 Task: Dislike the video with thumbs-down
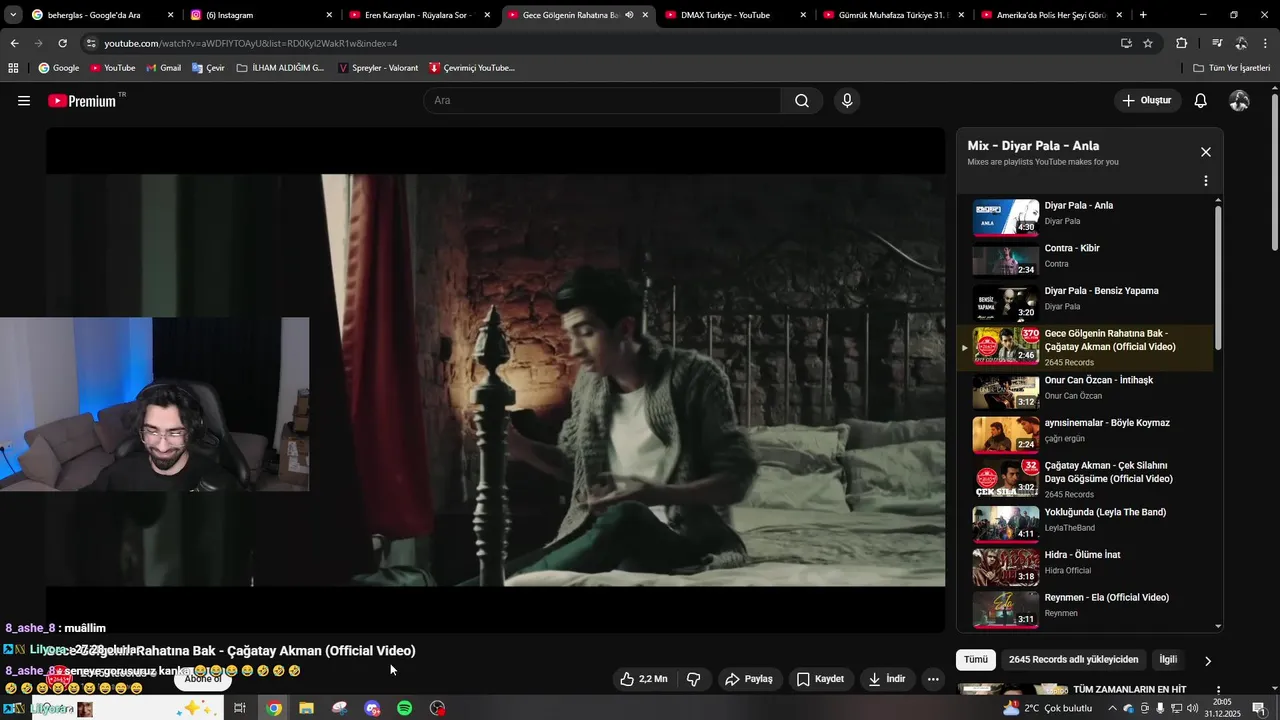point(693,679)
